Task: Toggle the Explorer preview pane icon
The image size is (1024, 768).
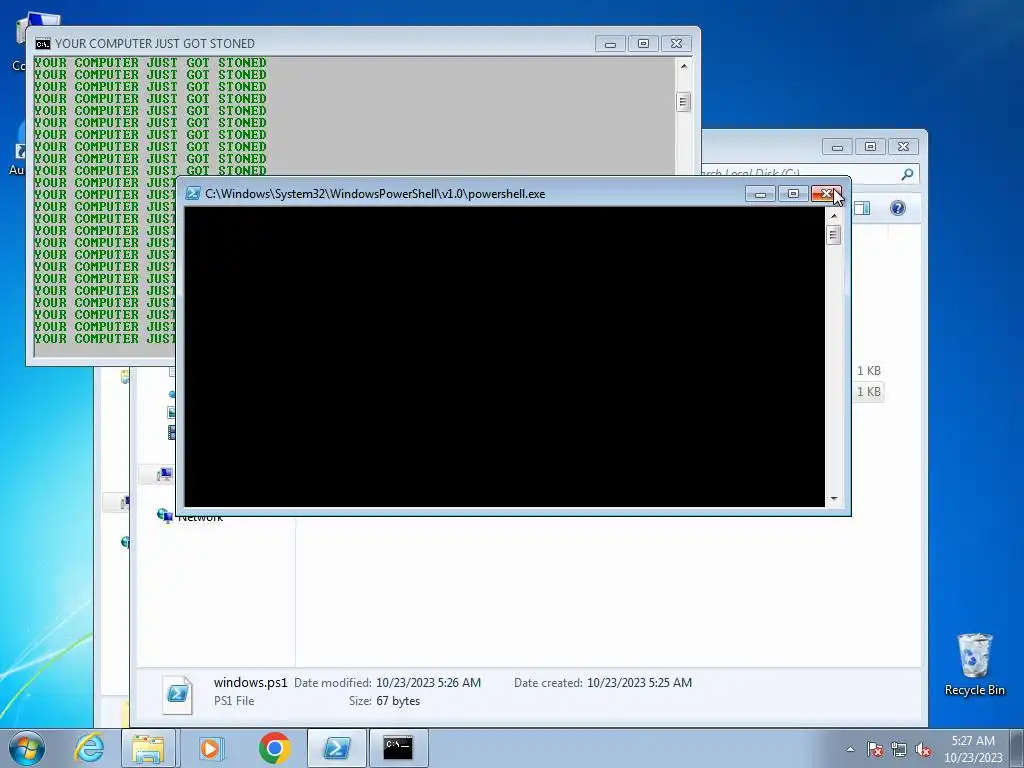Action: tap(862, 208)
